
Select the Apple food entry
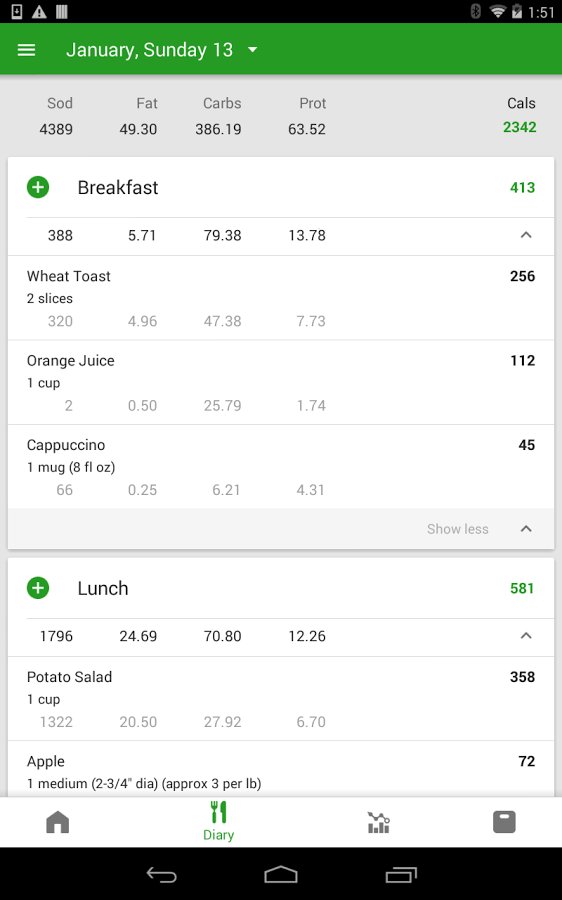click(281, 769)
